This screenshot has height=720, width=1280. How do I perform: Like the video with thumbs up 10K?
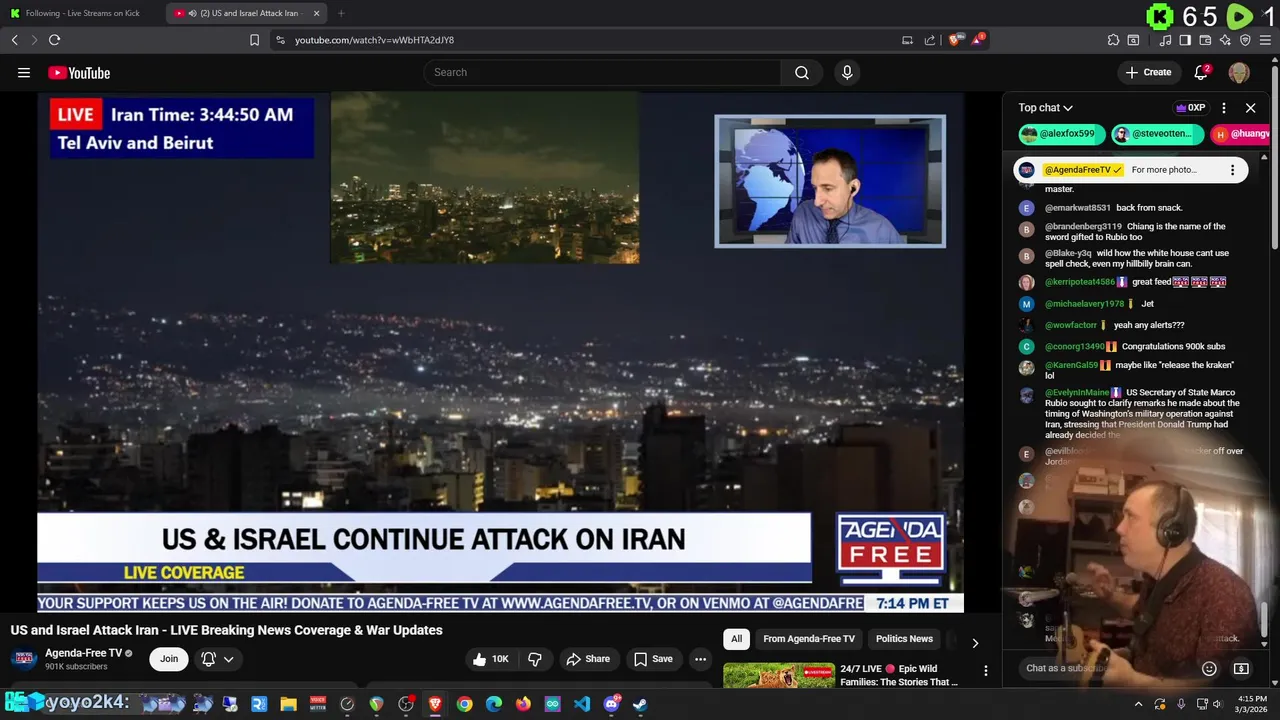491,659
